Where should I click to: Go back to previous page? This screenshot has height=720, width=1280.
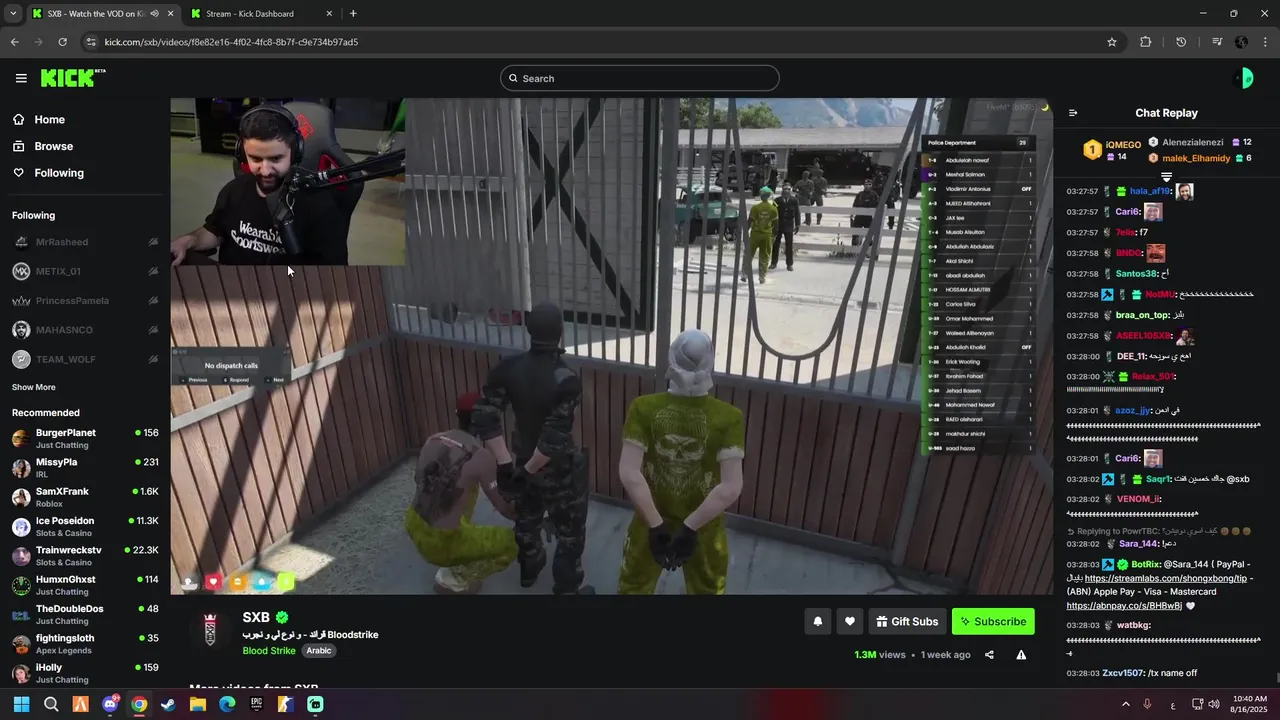[14, 42]
